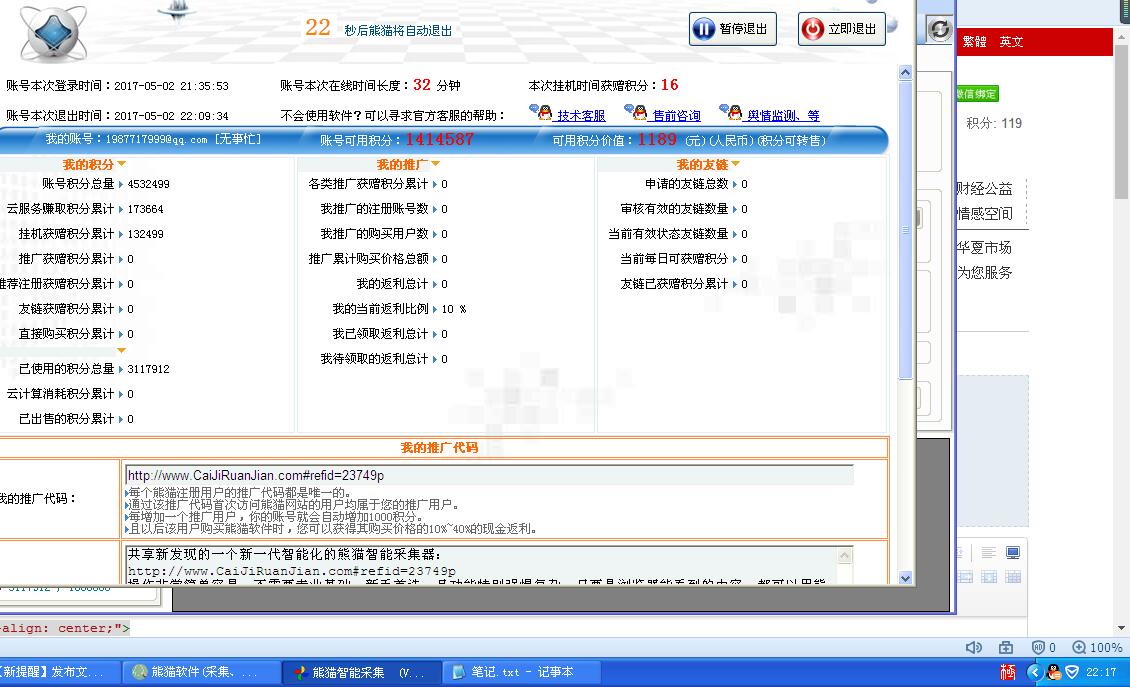Click the 22 seconds auto-exit countdown
1130x687 pixels.
[317, 27]
